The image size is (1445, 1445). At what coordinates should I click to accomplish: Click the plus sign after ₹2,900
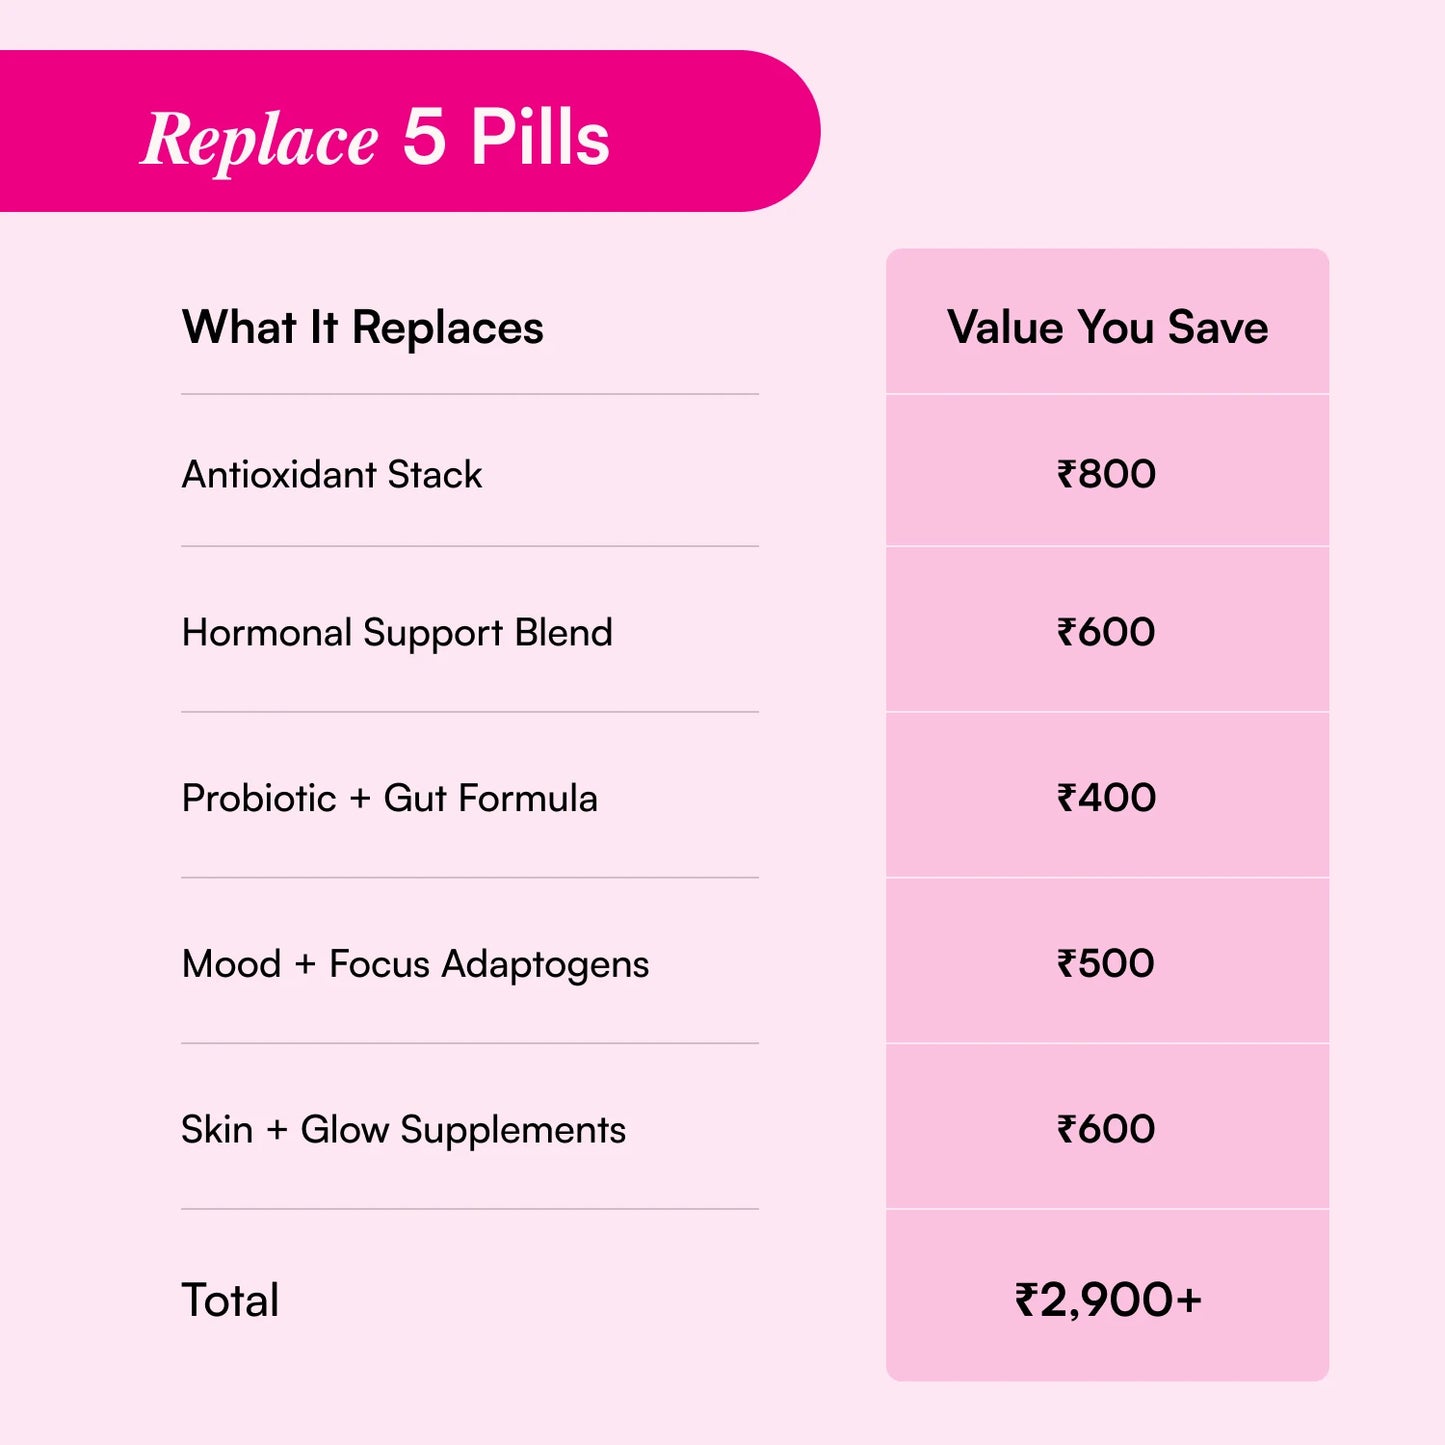click(1188, 1300)
